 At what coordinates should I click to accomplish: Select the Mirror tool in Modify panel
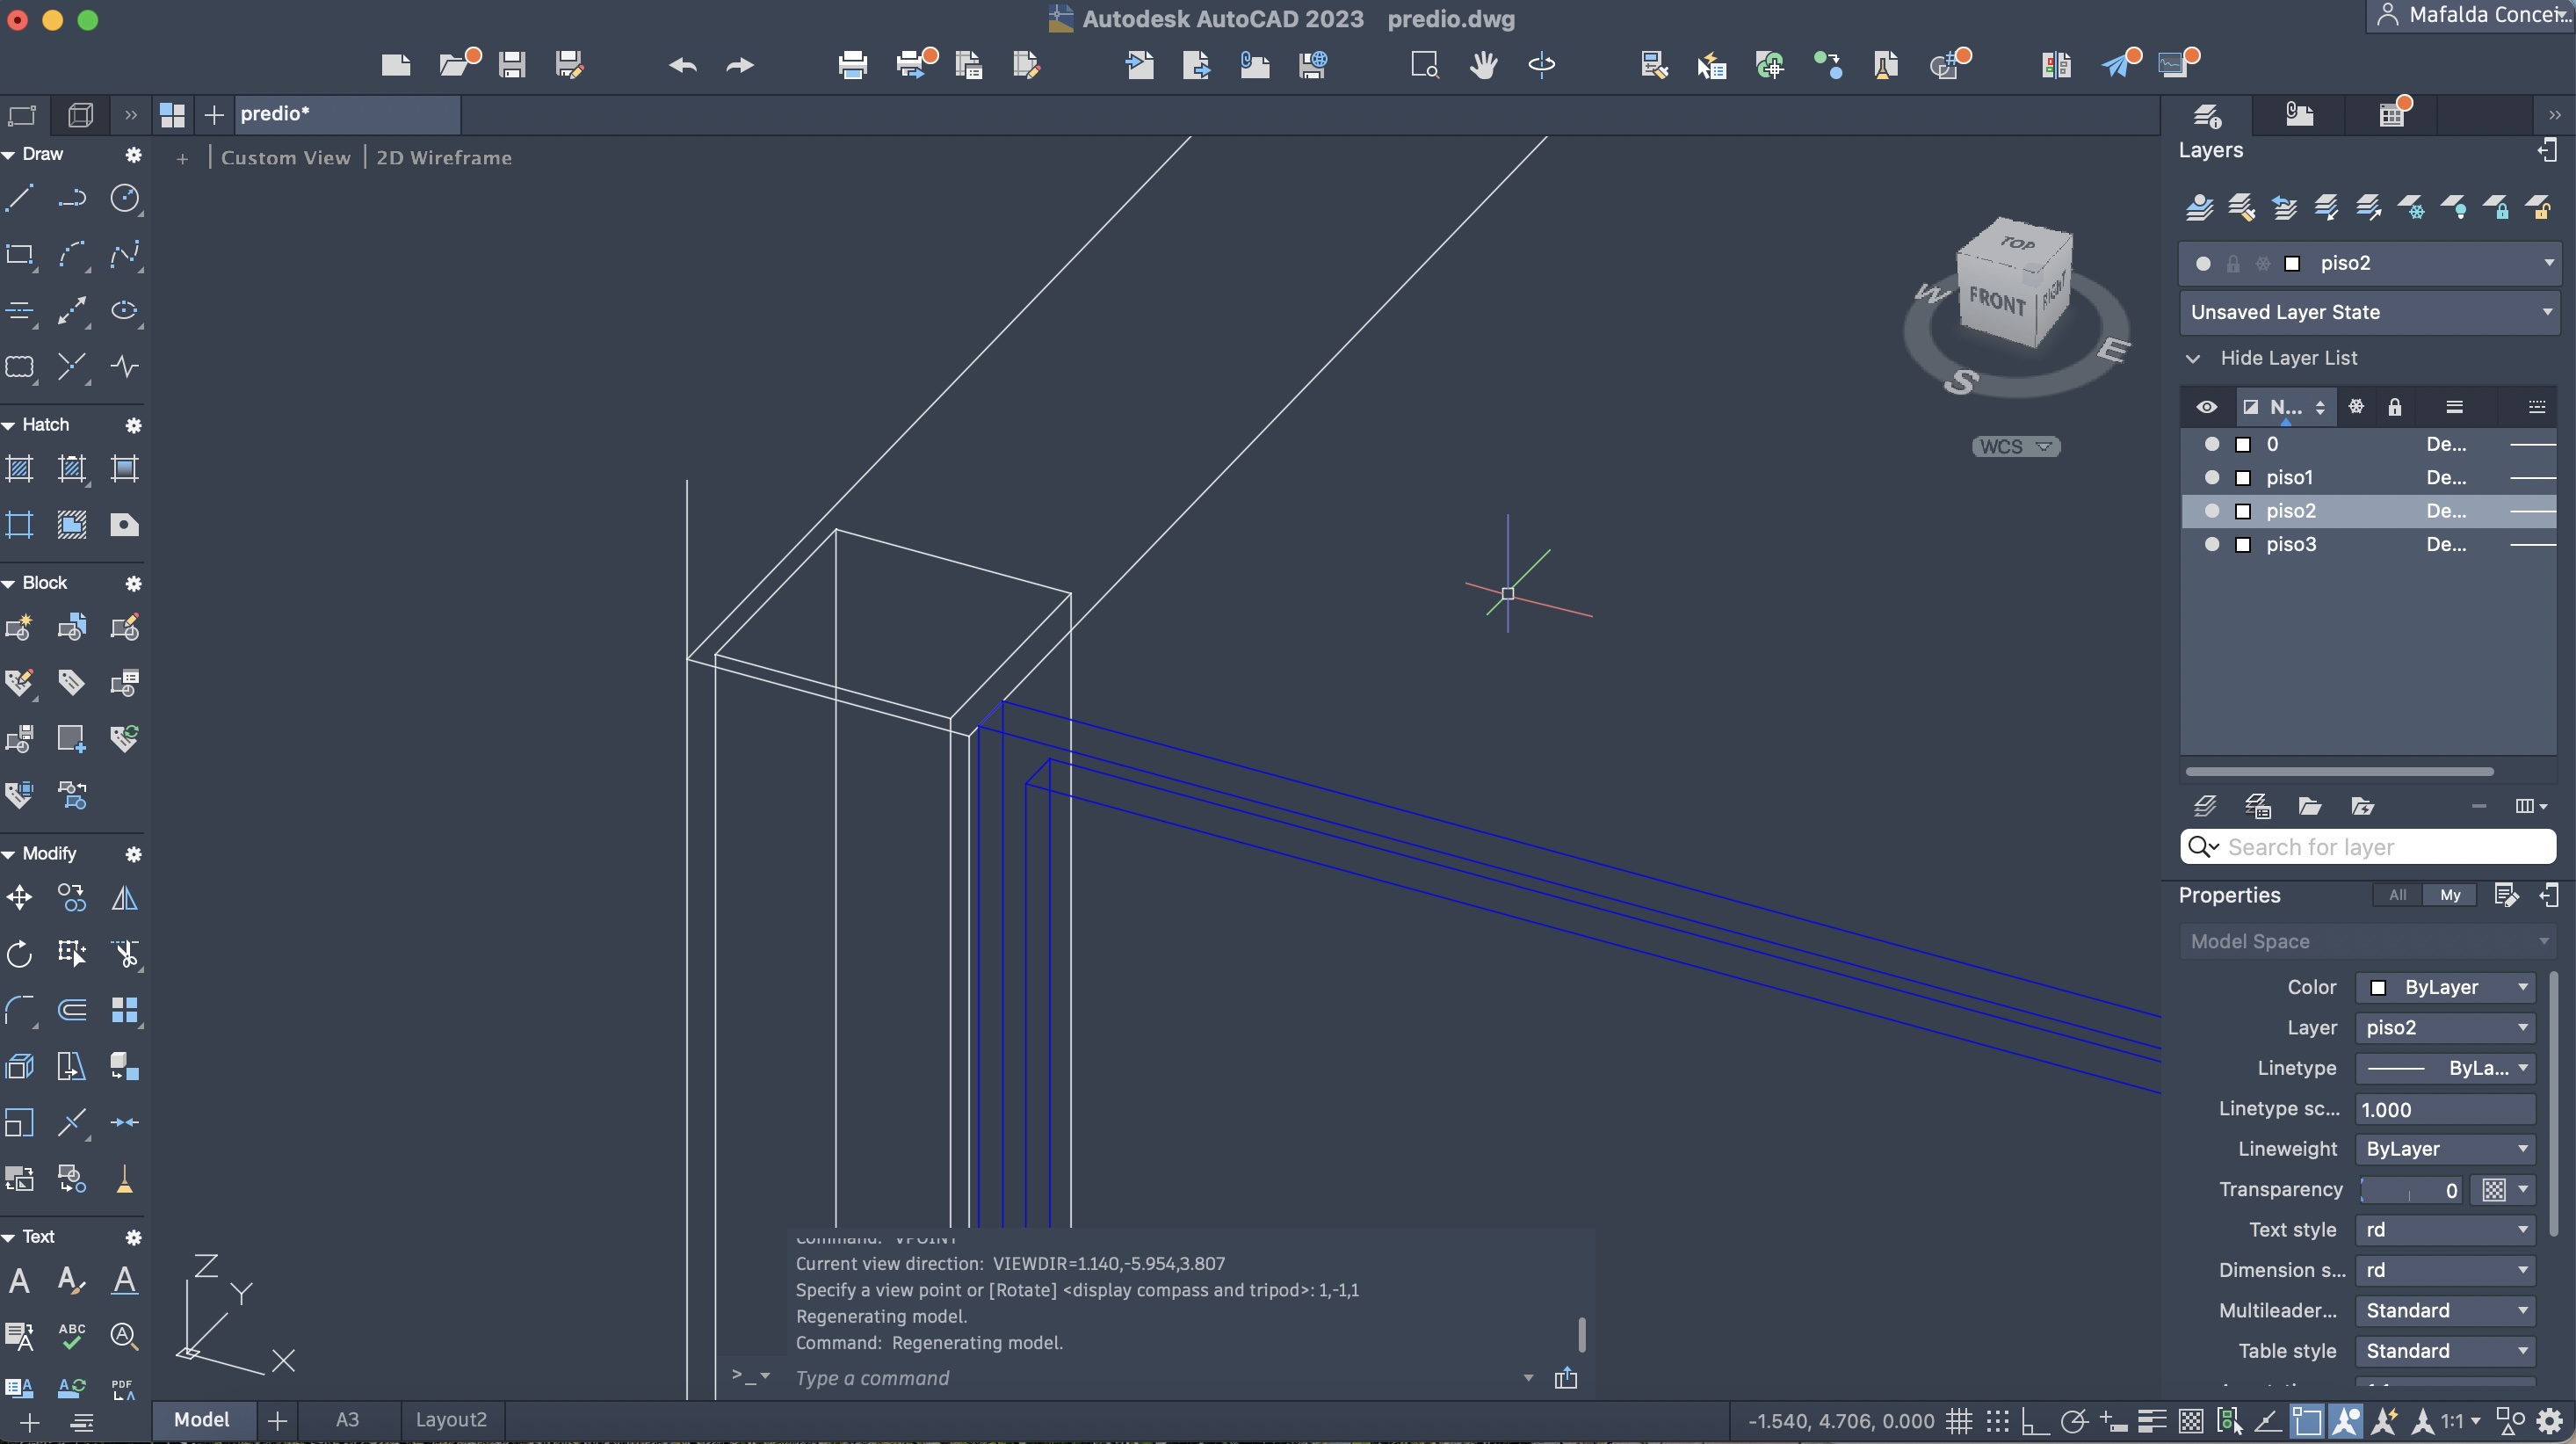tap(125, 898)
